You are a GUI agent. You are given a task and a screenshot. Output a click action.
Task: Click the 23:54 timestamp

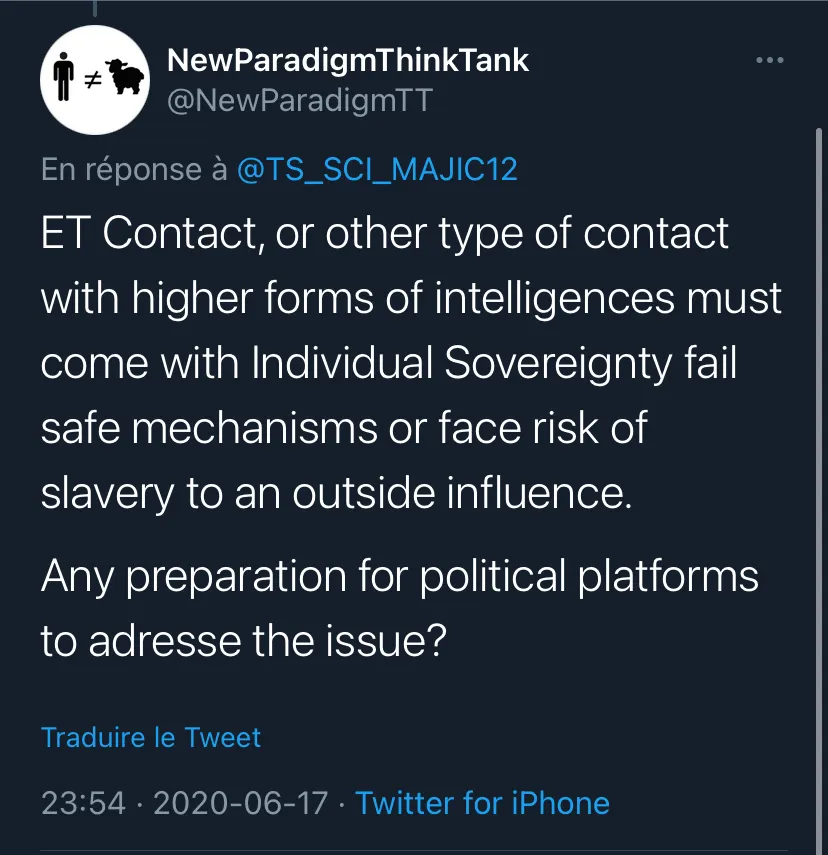(x=83, y=803)
